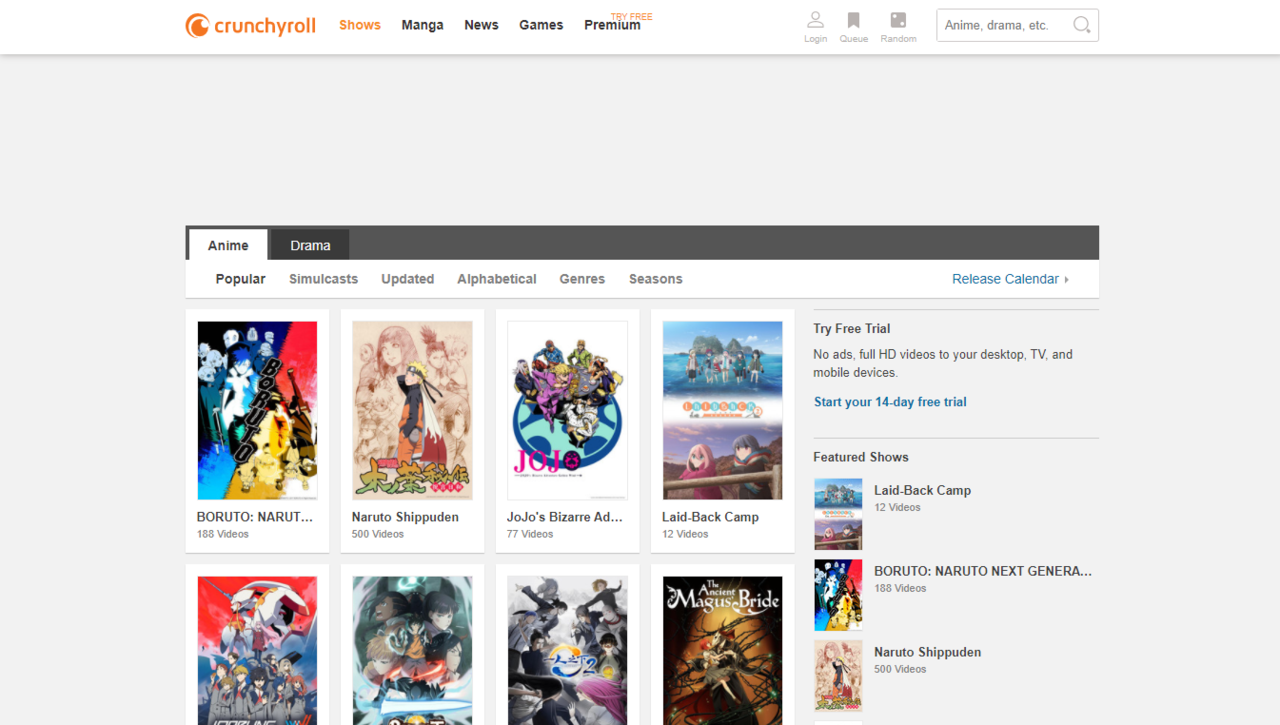Click the Featured BORUTO thumbnail
This screenshot has height=725, width=1280.
[838, 595]
